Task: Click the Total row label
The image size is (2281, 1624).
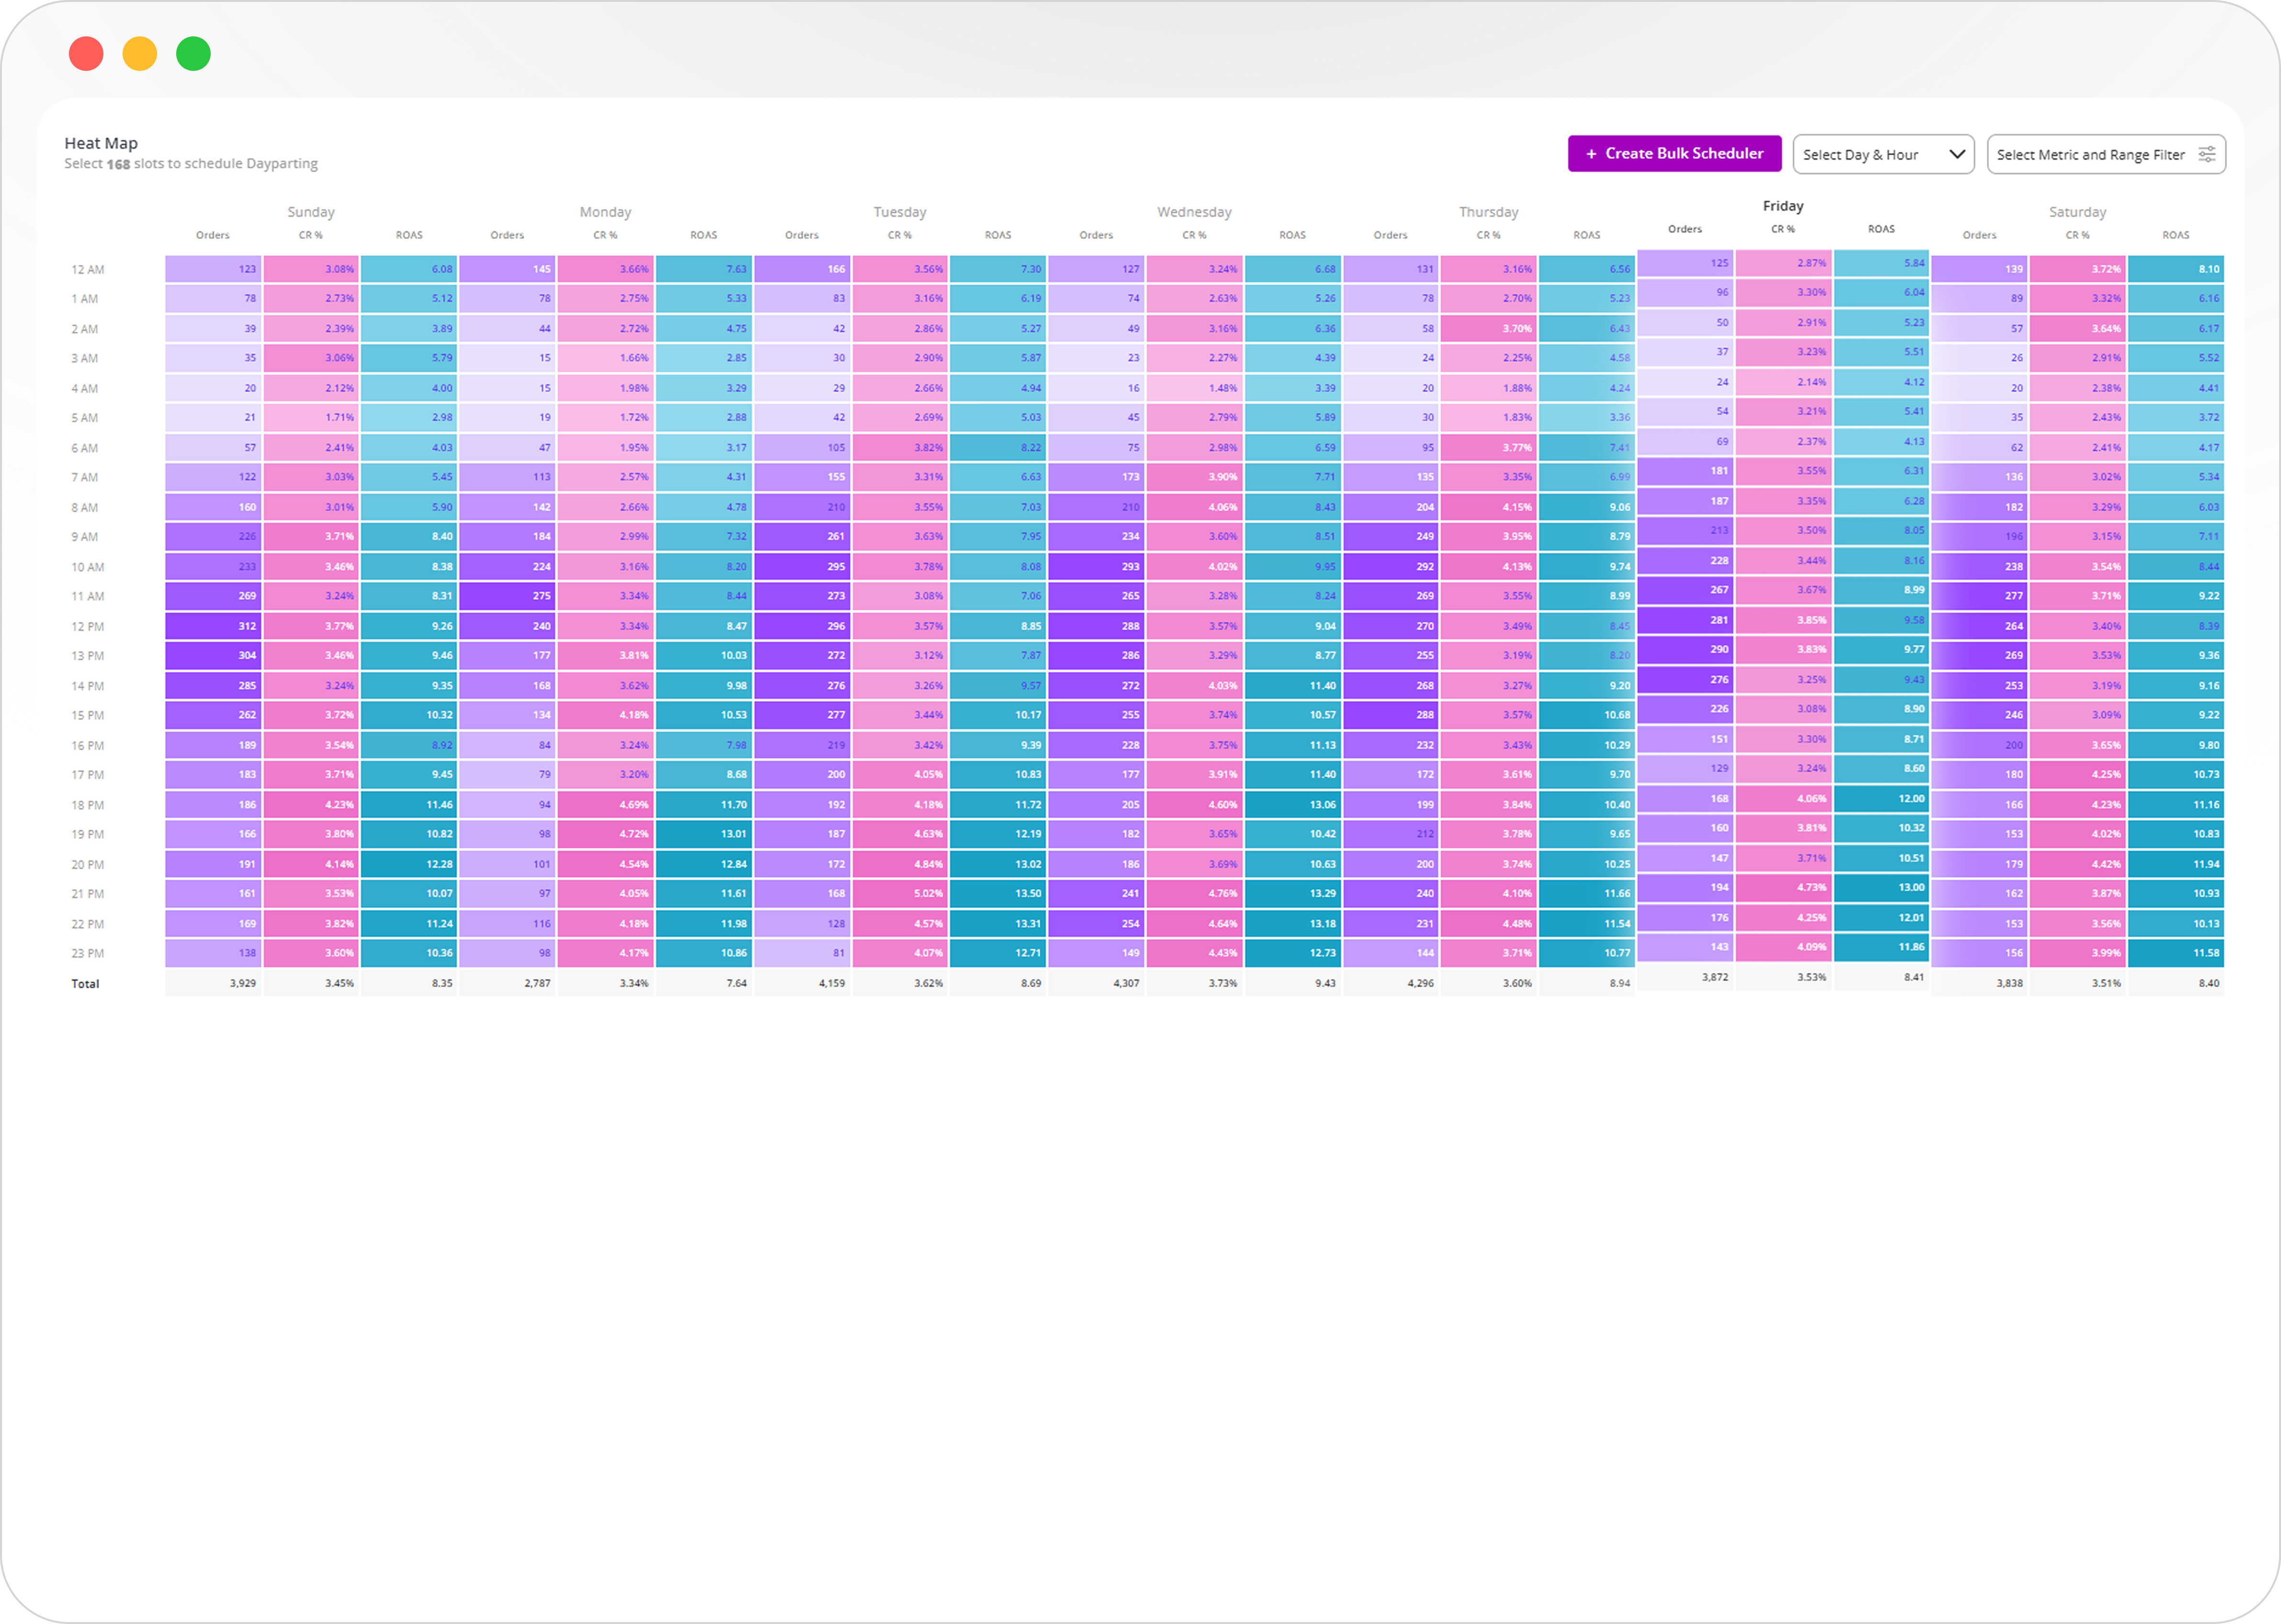Action: pos(85,983)
